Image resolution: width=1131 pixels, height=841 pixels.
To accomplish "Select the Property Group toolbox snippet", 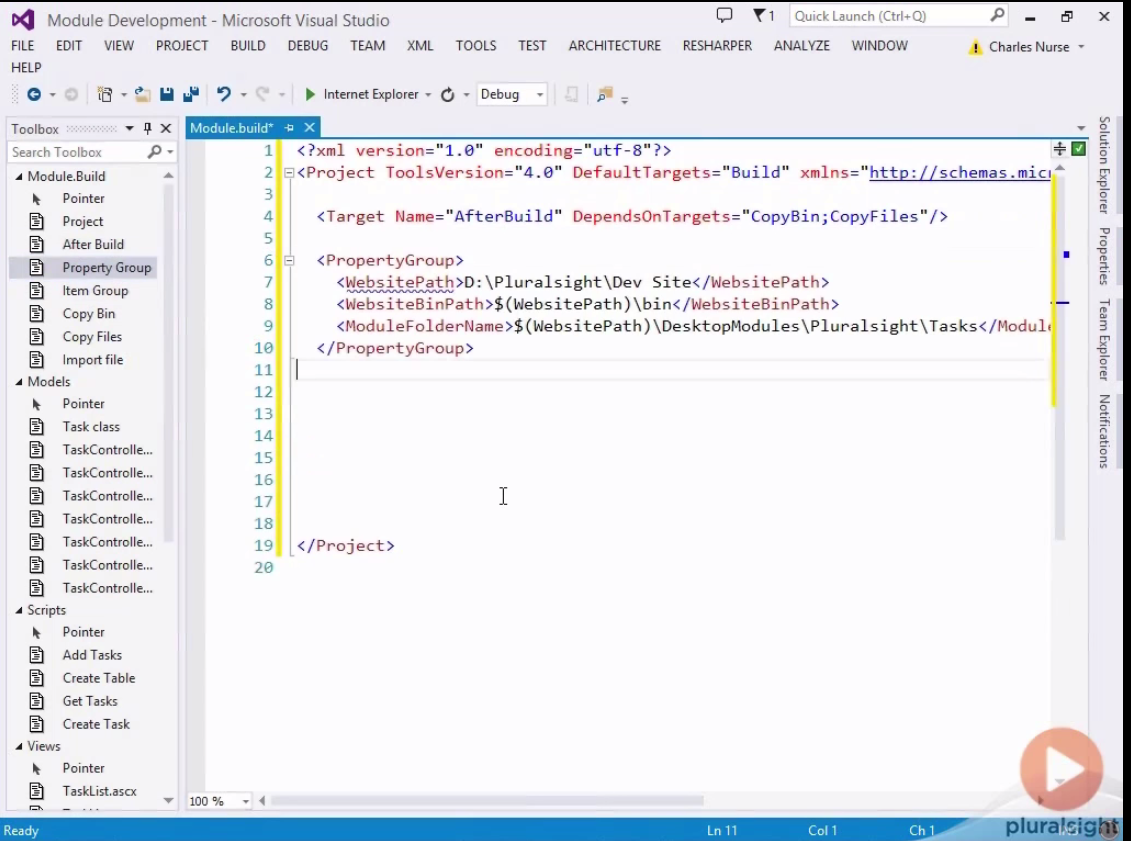I will tap(84, 268).
